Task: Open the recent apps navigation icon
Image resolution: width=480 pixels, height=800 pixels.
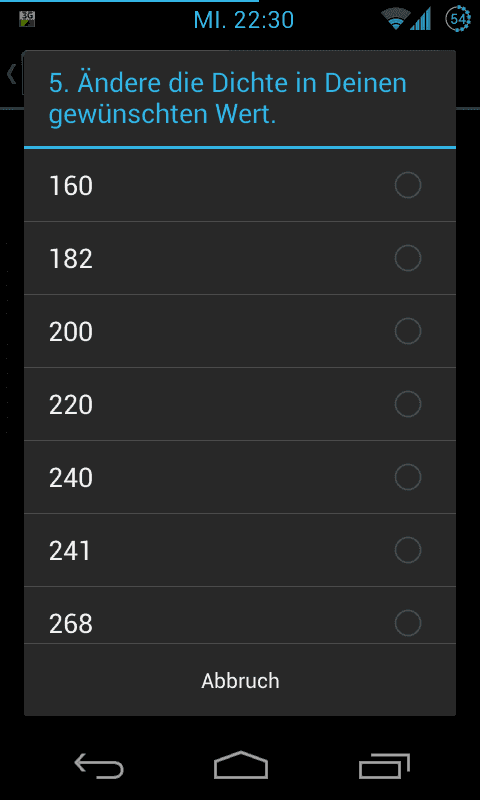Action: 384,765
